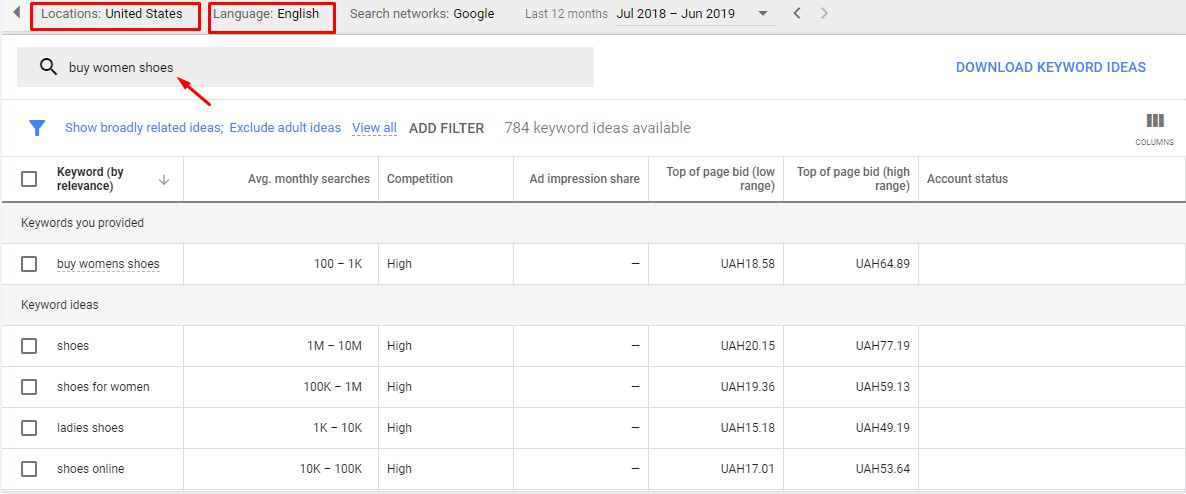Click the UAH77.19 high bid value
Image resolution: width=1186 pixels, height=494 pixels.
[883, 346]
